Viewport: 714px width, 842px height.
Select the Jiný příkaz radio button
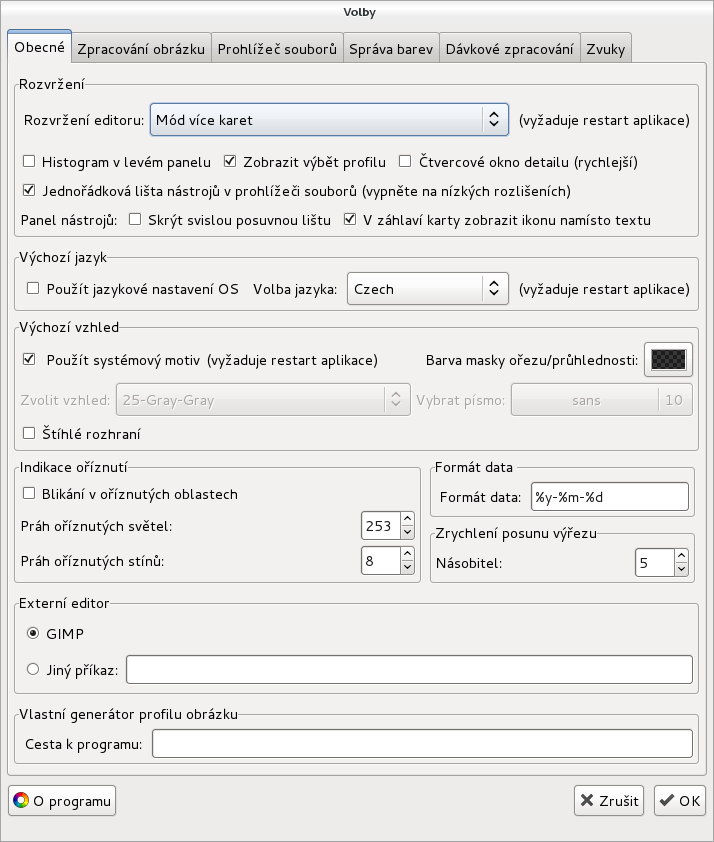[x=33, y=670]
